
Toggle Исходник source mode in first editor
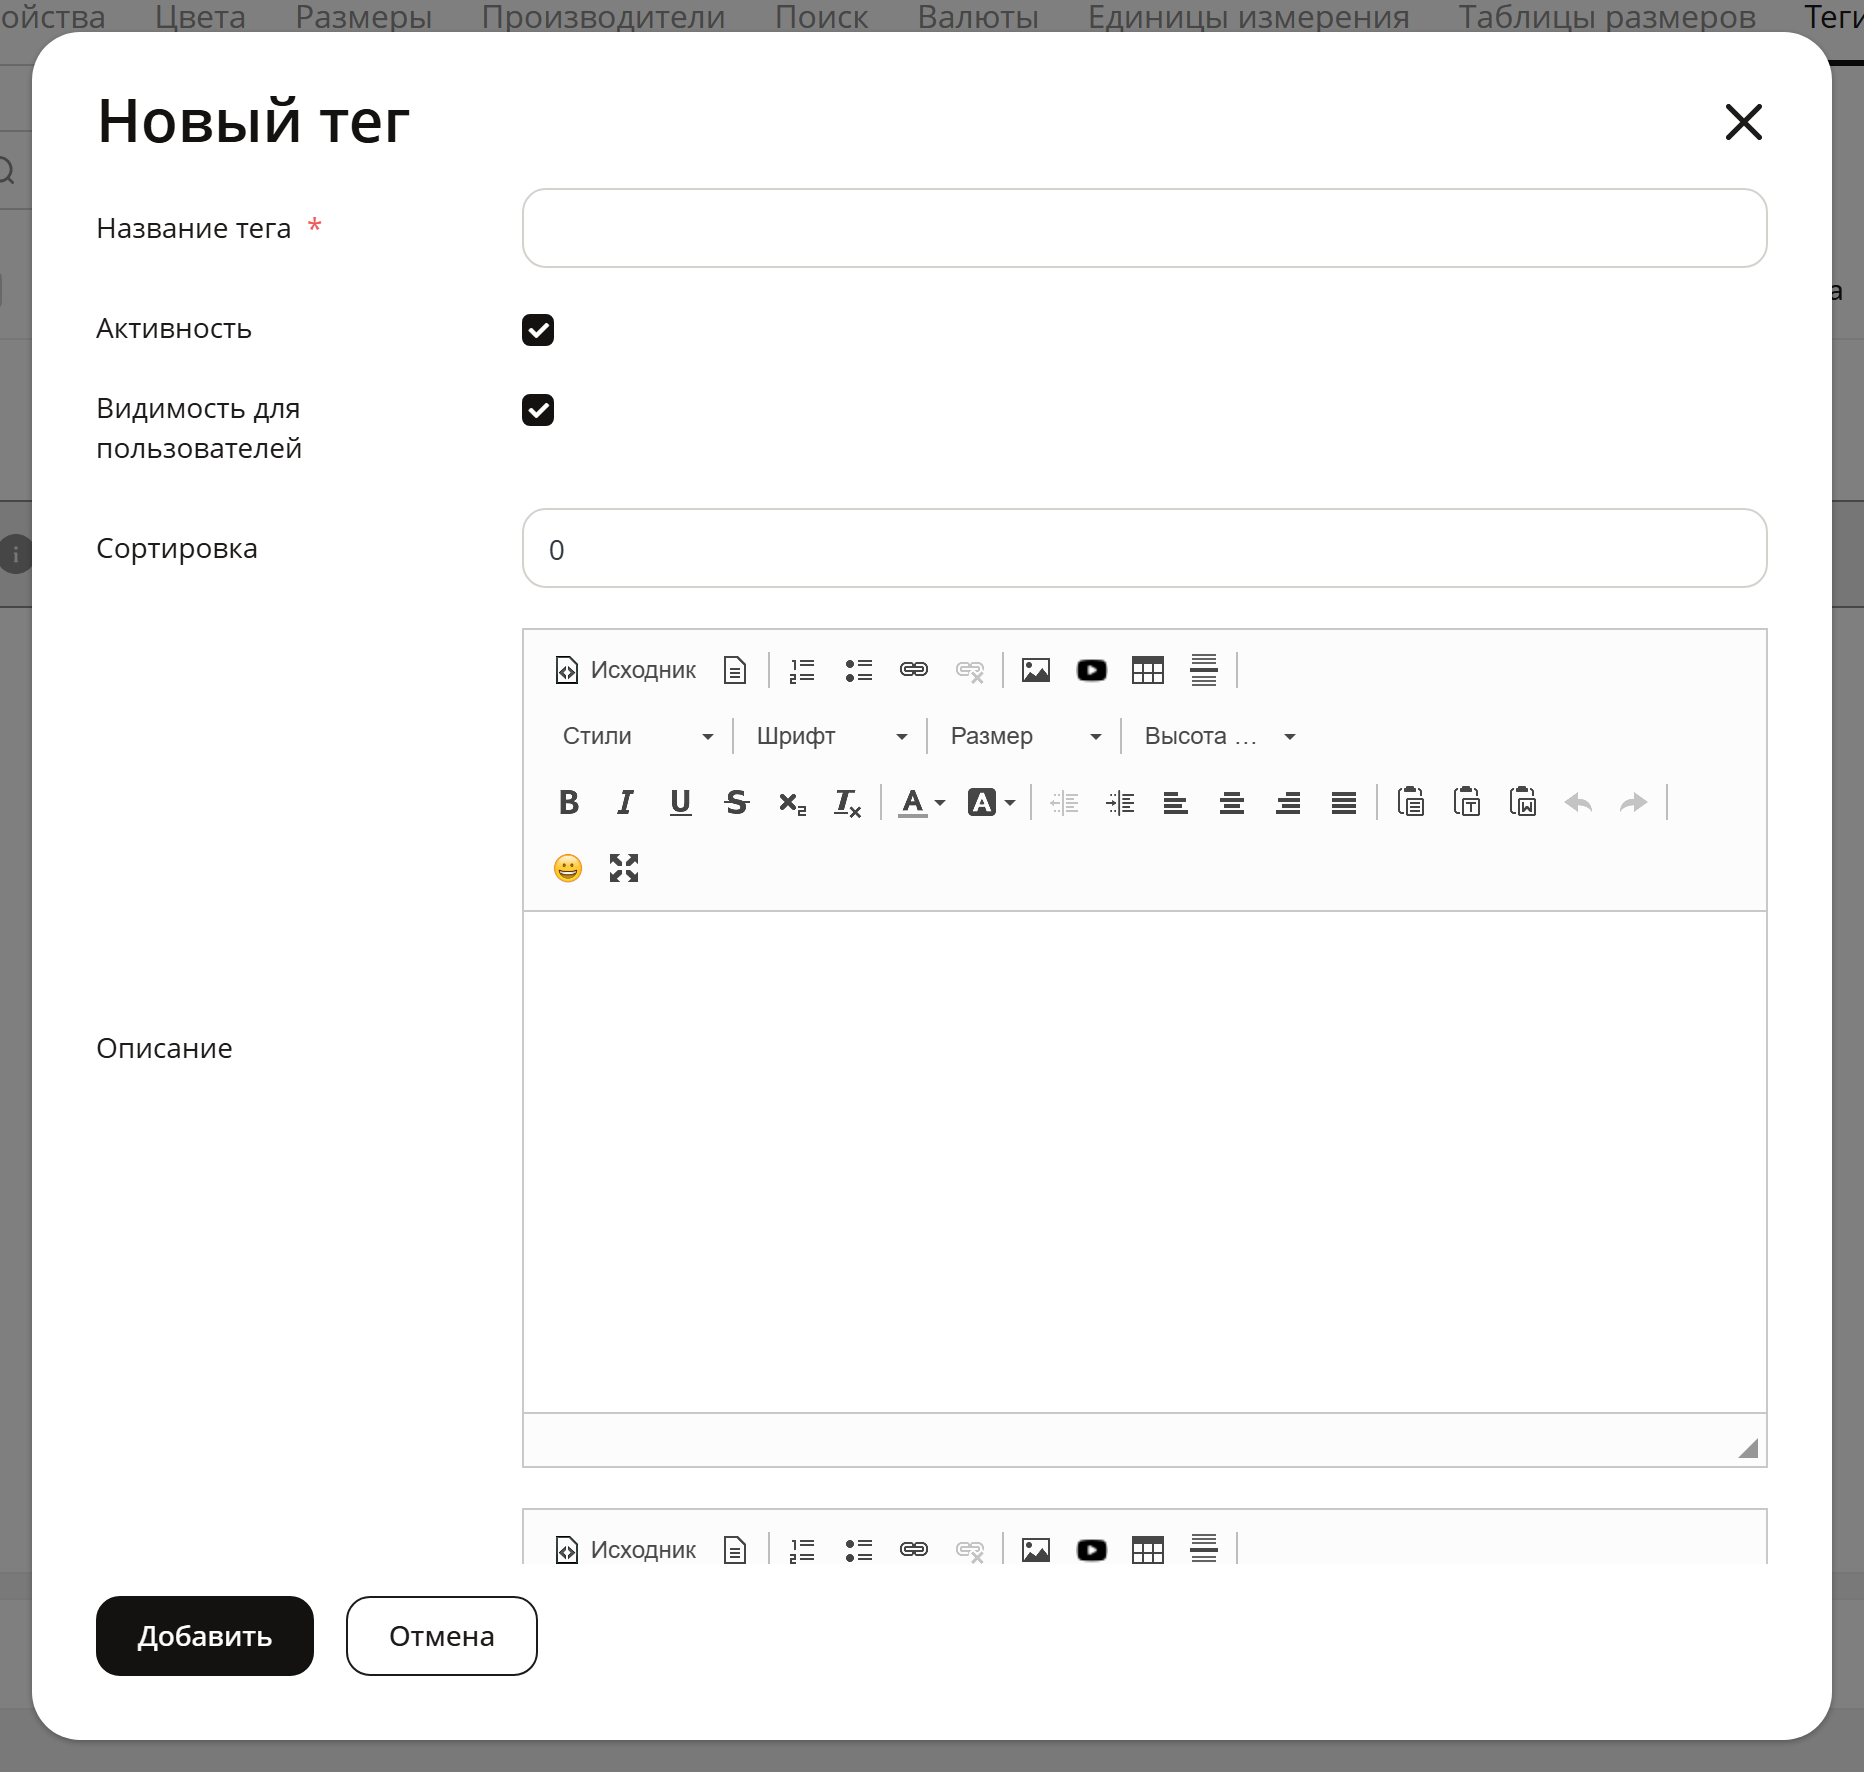pyautogui.click(x=626, y=670)
